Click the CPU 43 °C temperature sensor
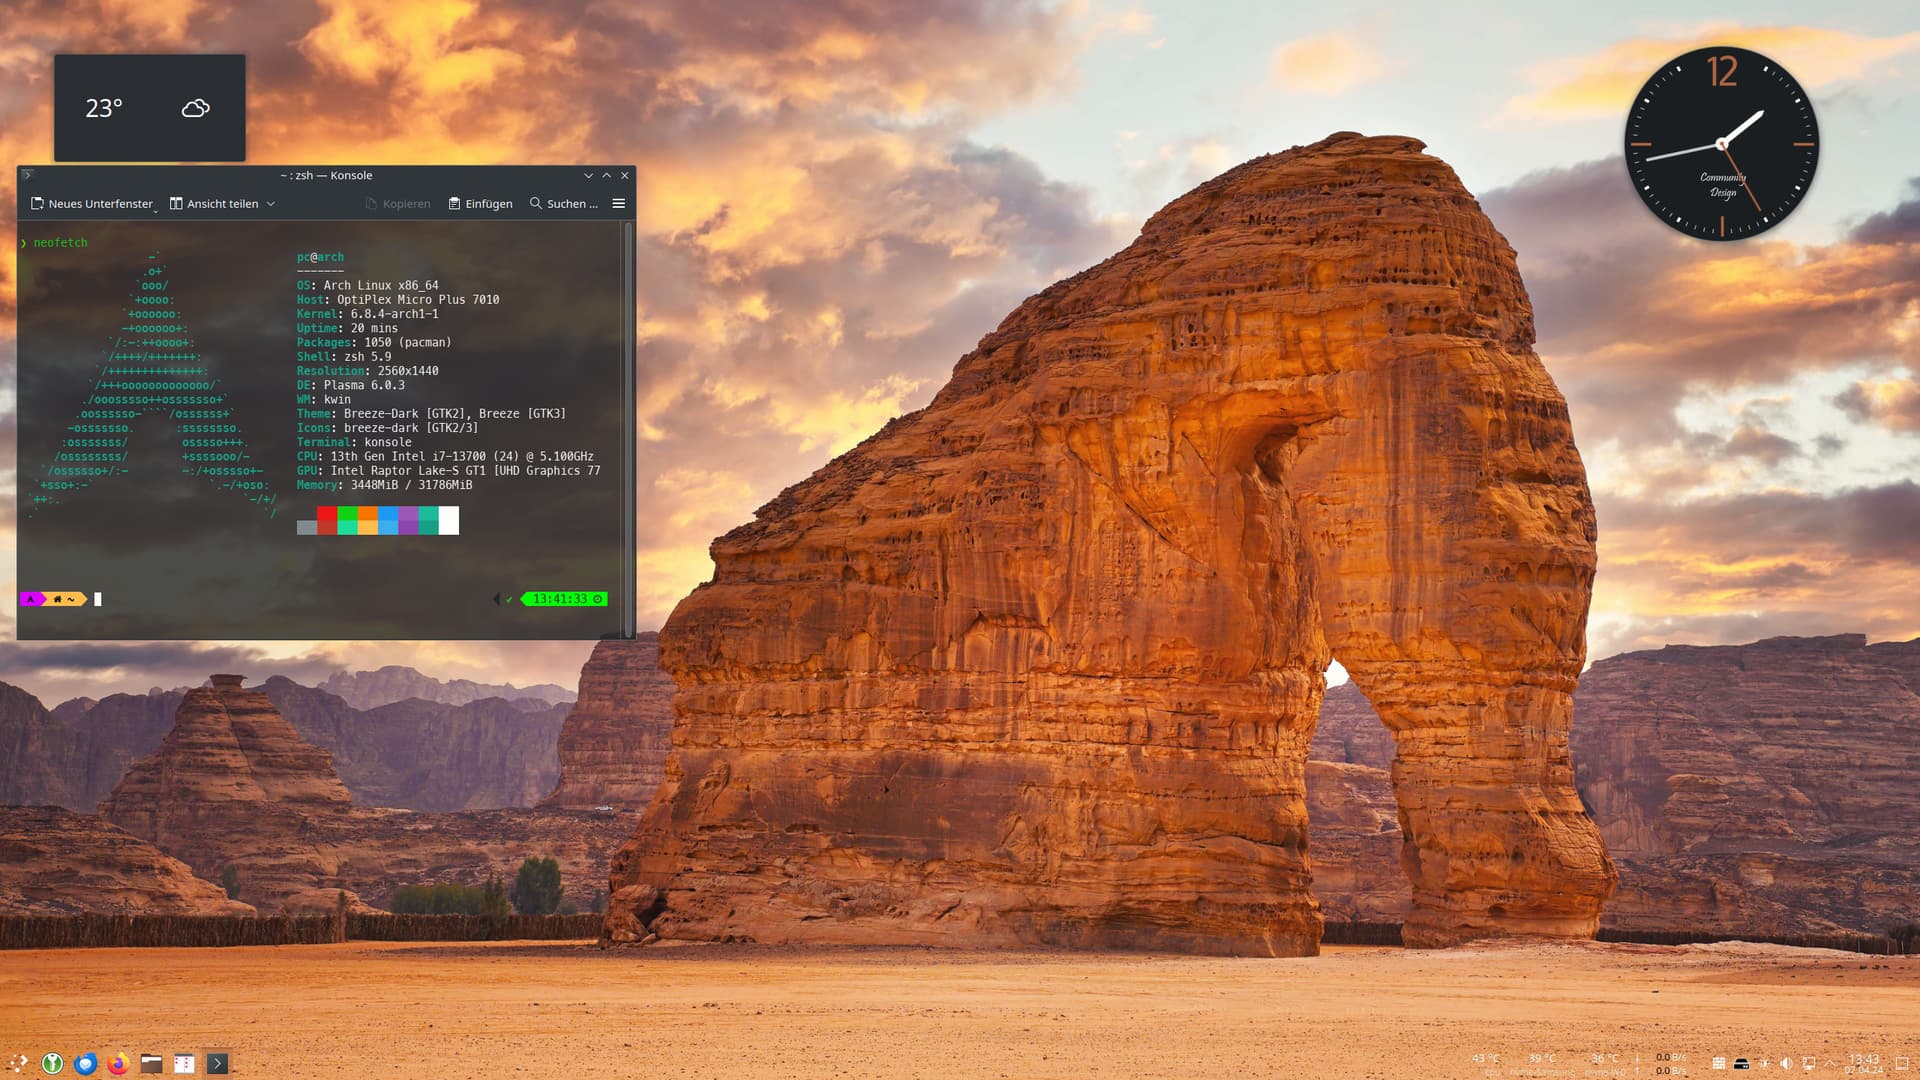The width and height of the screenshot is (1920, 1080). [1486, 1063]
